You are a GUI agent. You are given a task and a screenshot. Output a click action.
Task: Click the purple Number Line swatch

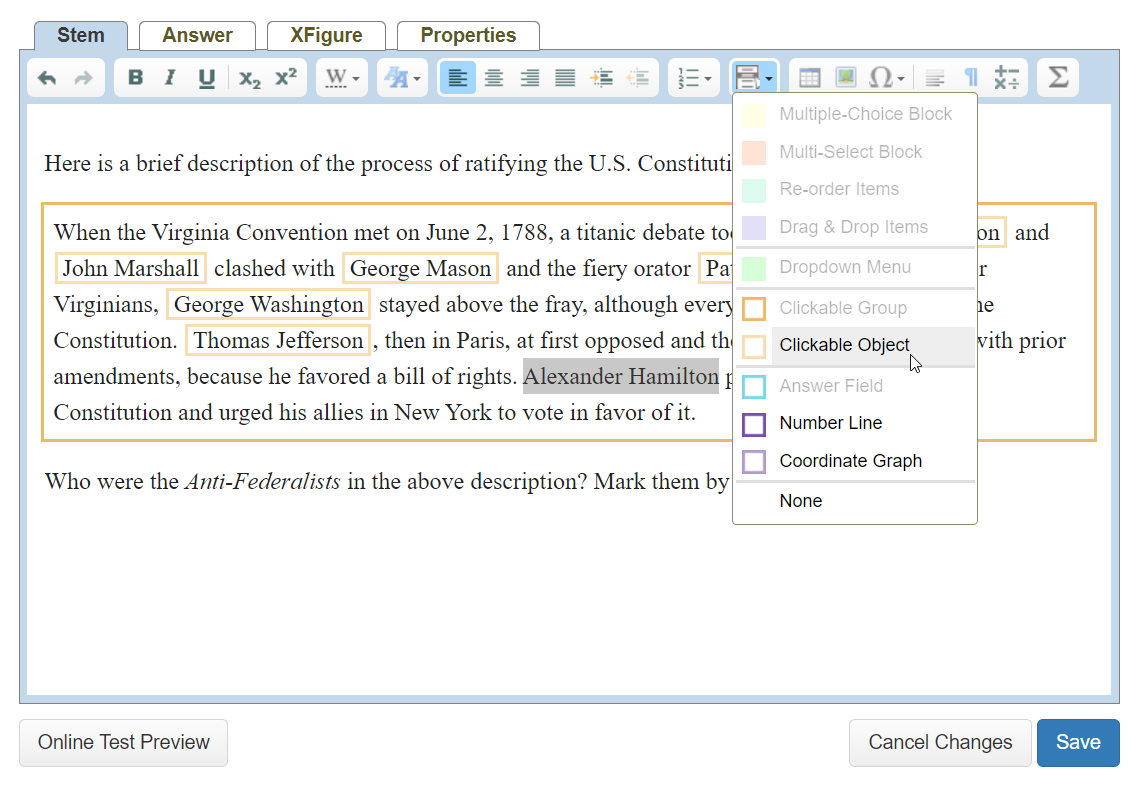754,424
